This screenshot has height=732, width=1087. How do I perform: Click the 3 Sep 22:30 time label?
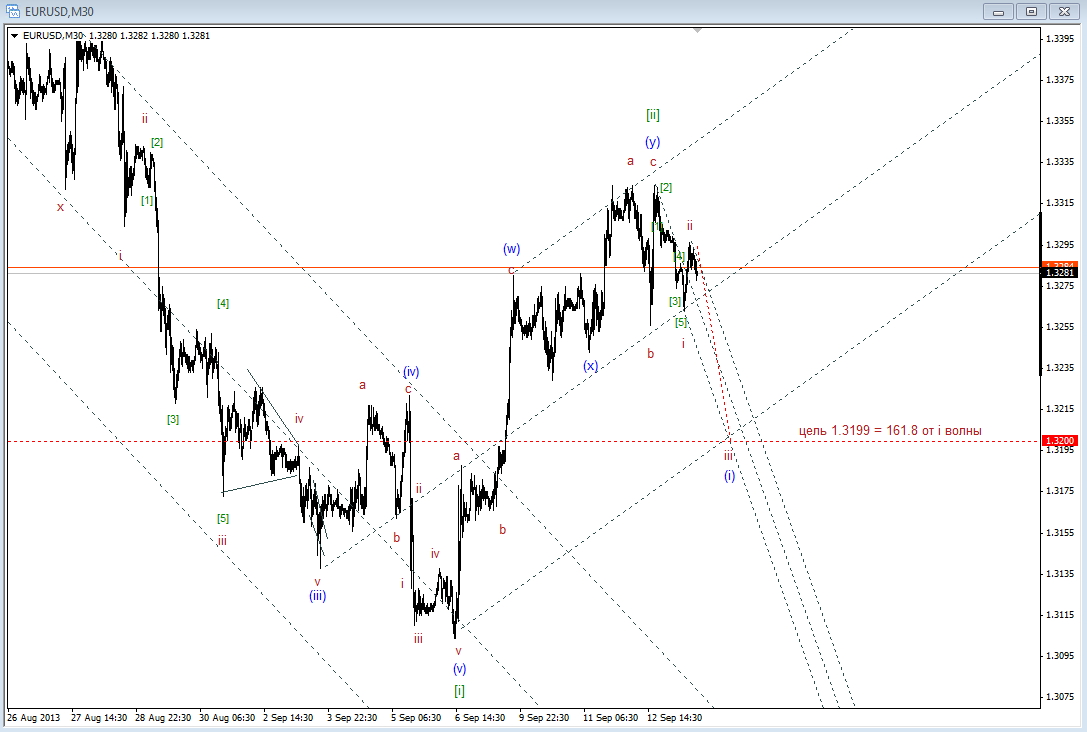pos(351,717)
